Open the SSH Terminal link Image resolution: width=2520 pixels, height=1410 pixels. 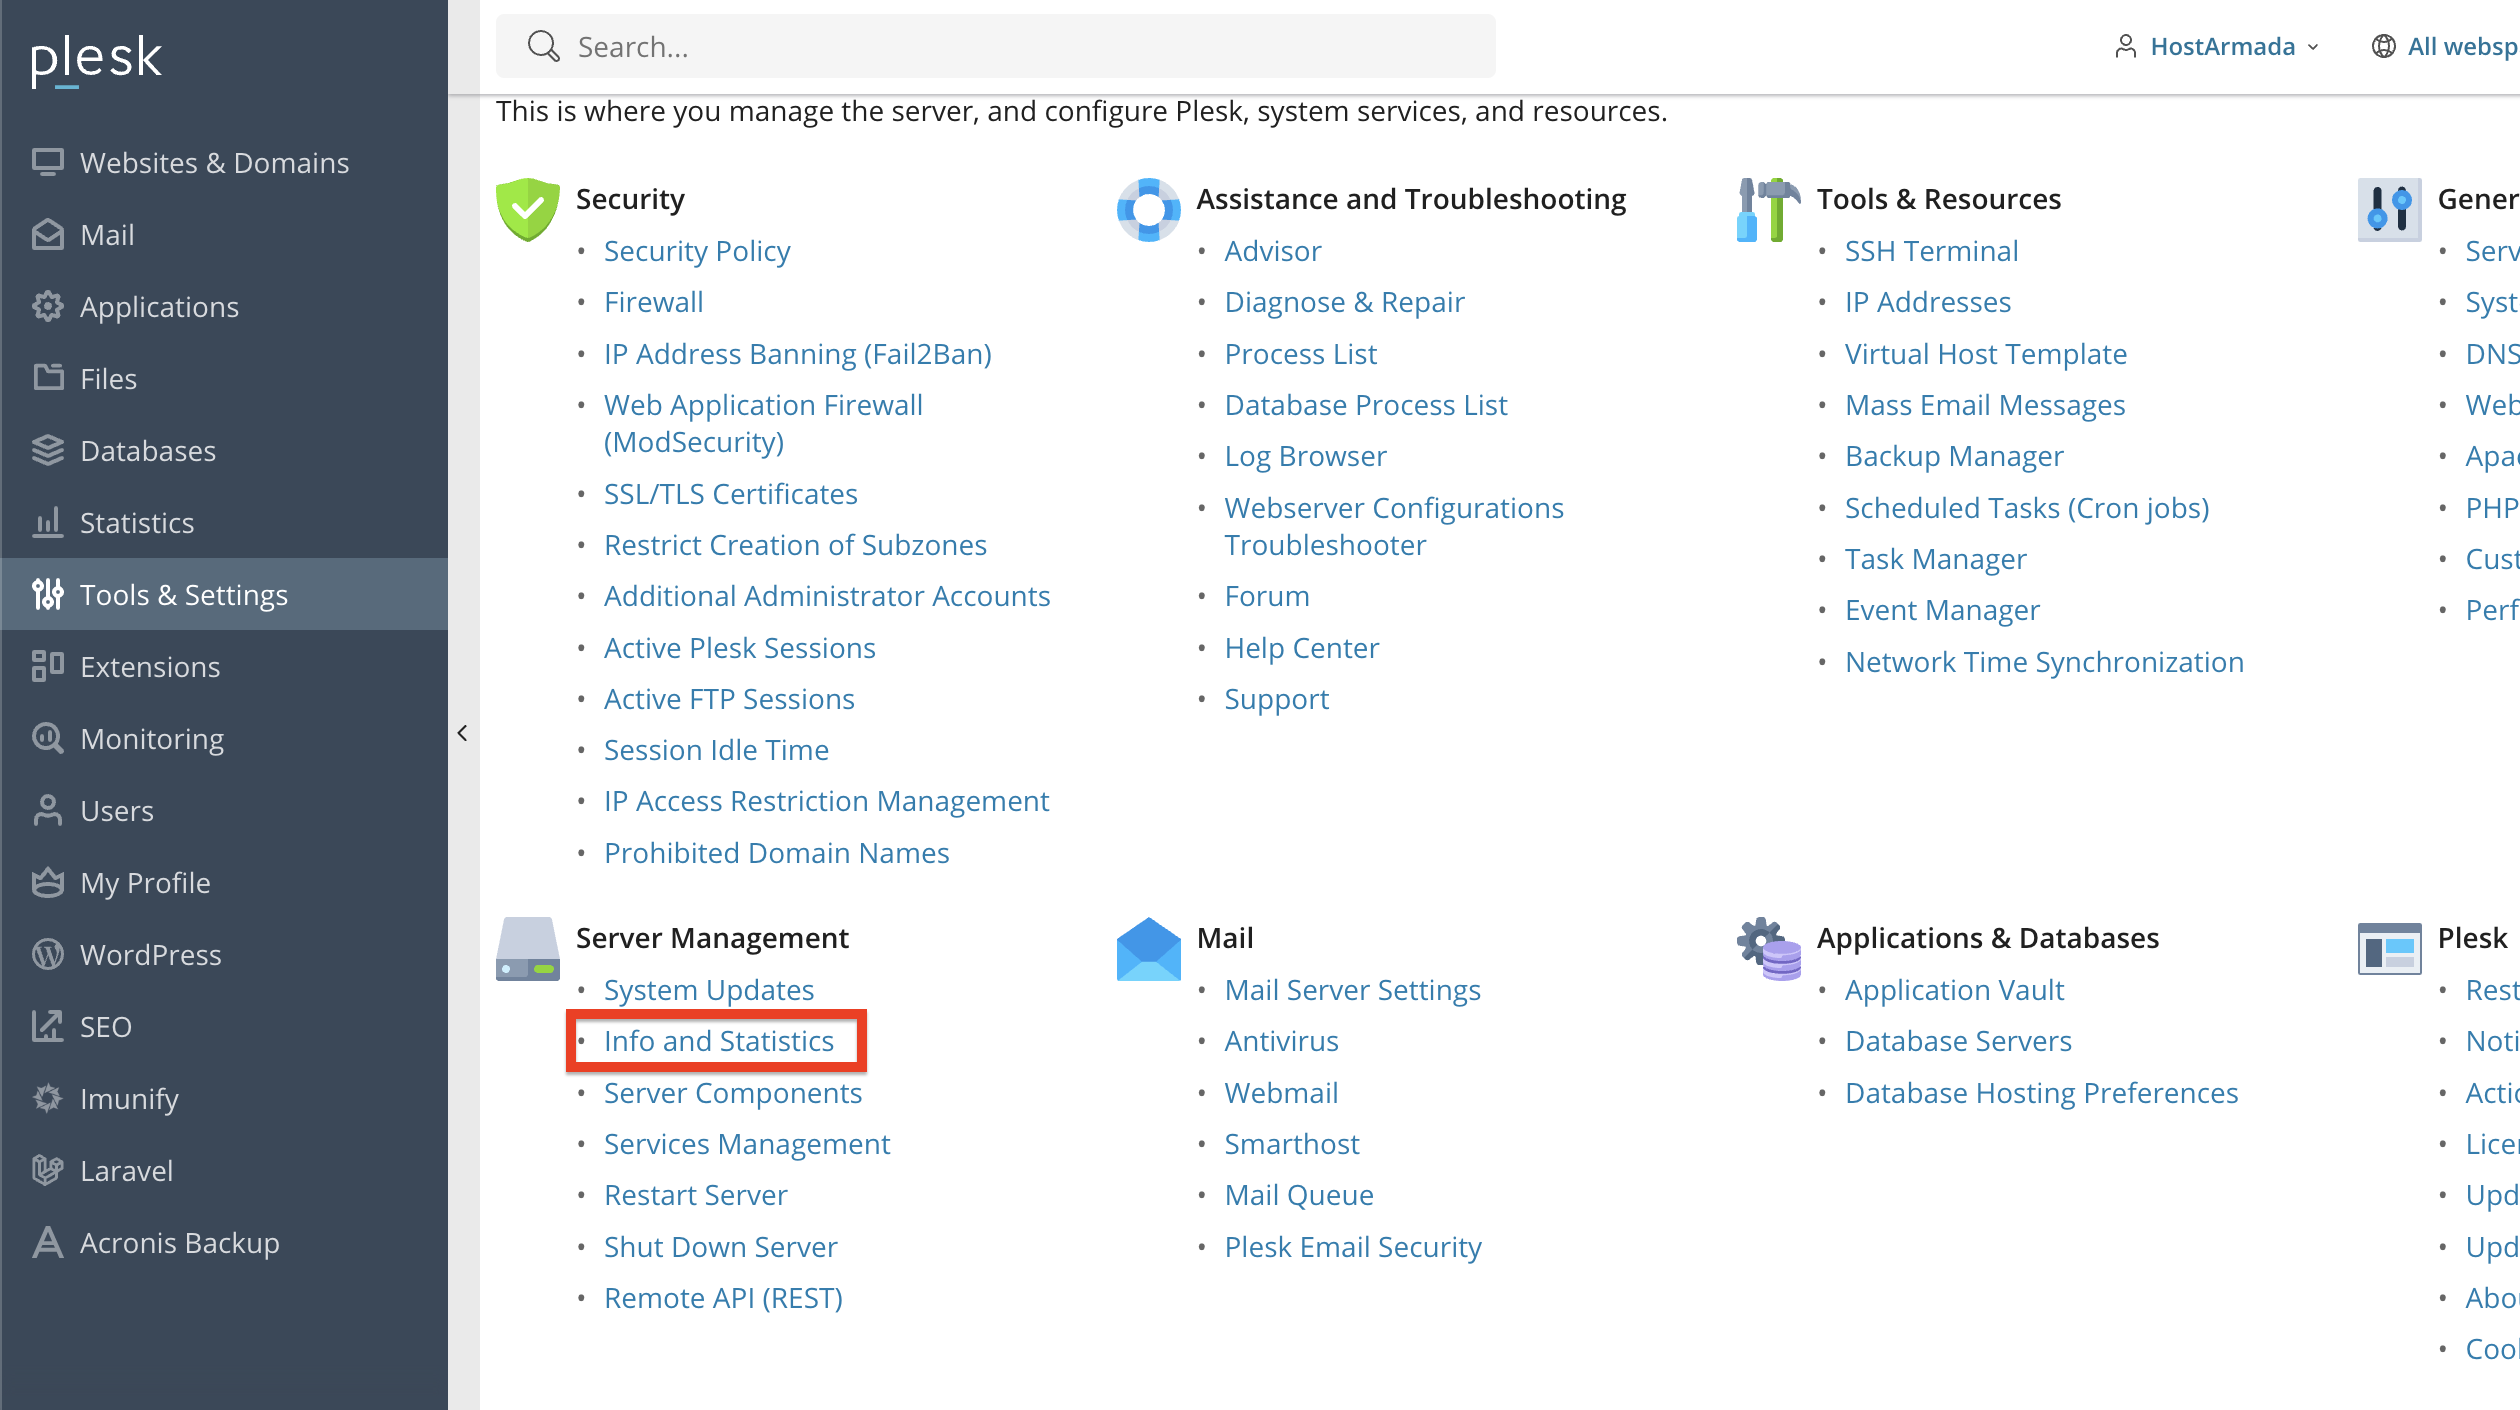click(1931, 251)
